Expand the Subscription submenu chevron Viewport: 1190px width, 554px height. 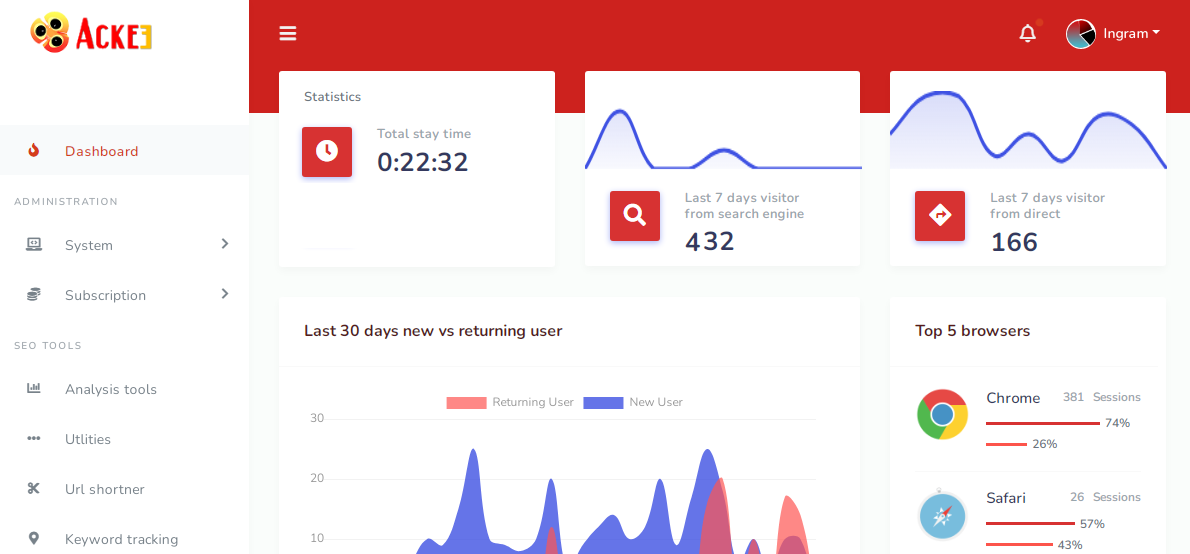pos(225,294)
